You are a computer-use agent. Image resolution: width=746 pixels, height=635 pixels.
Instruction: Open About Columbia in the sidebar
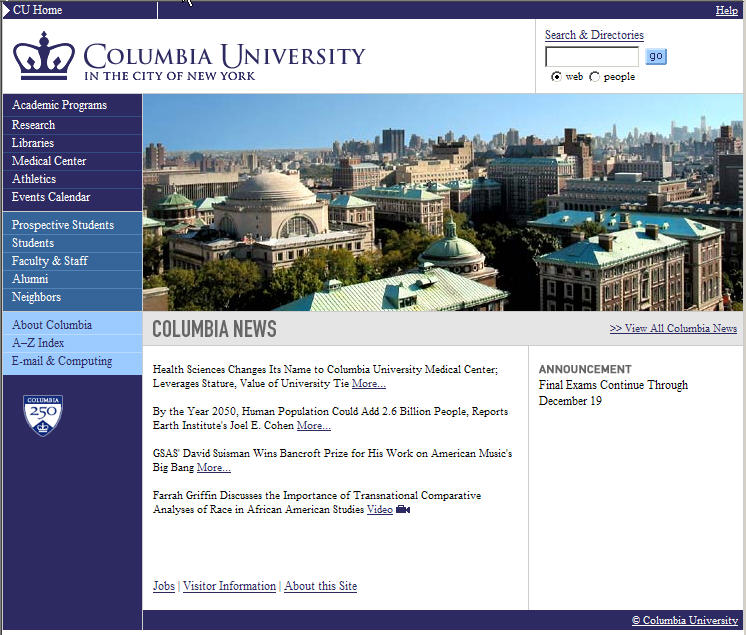52,325
